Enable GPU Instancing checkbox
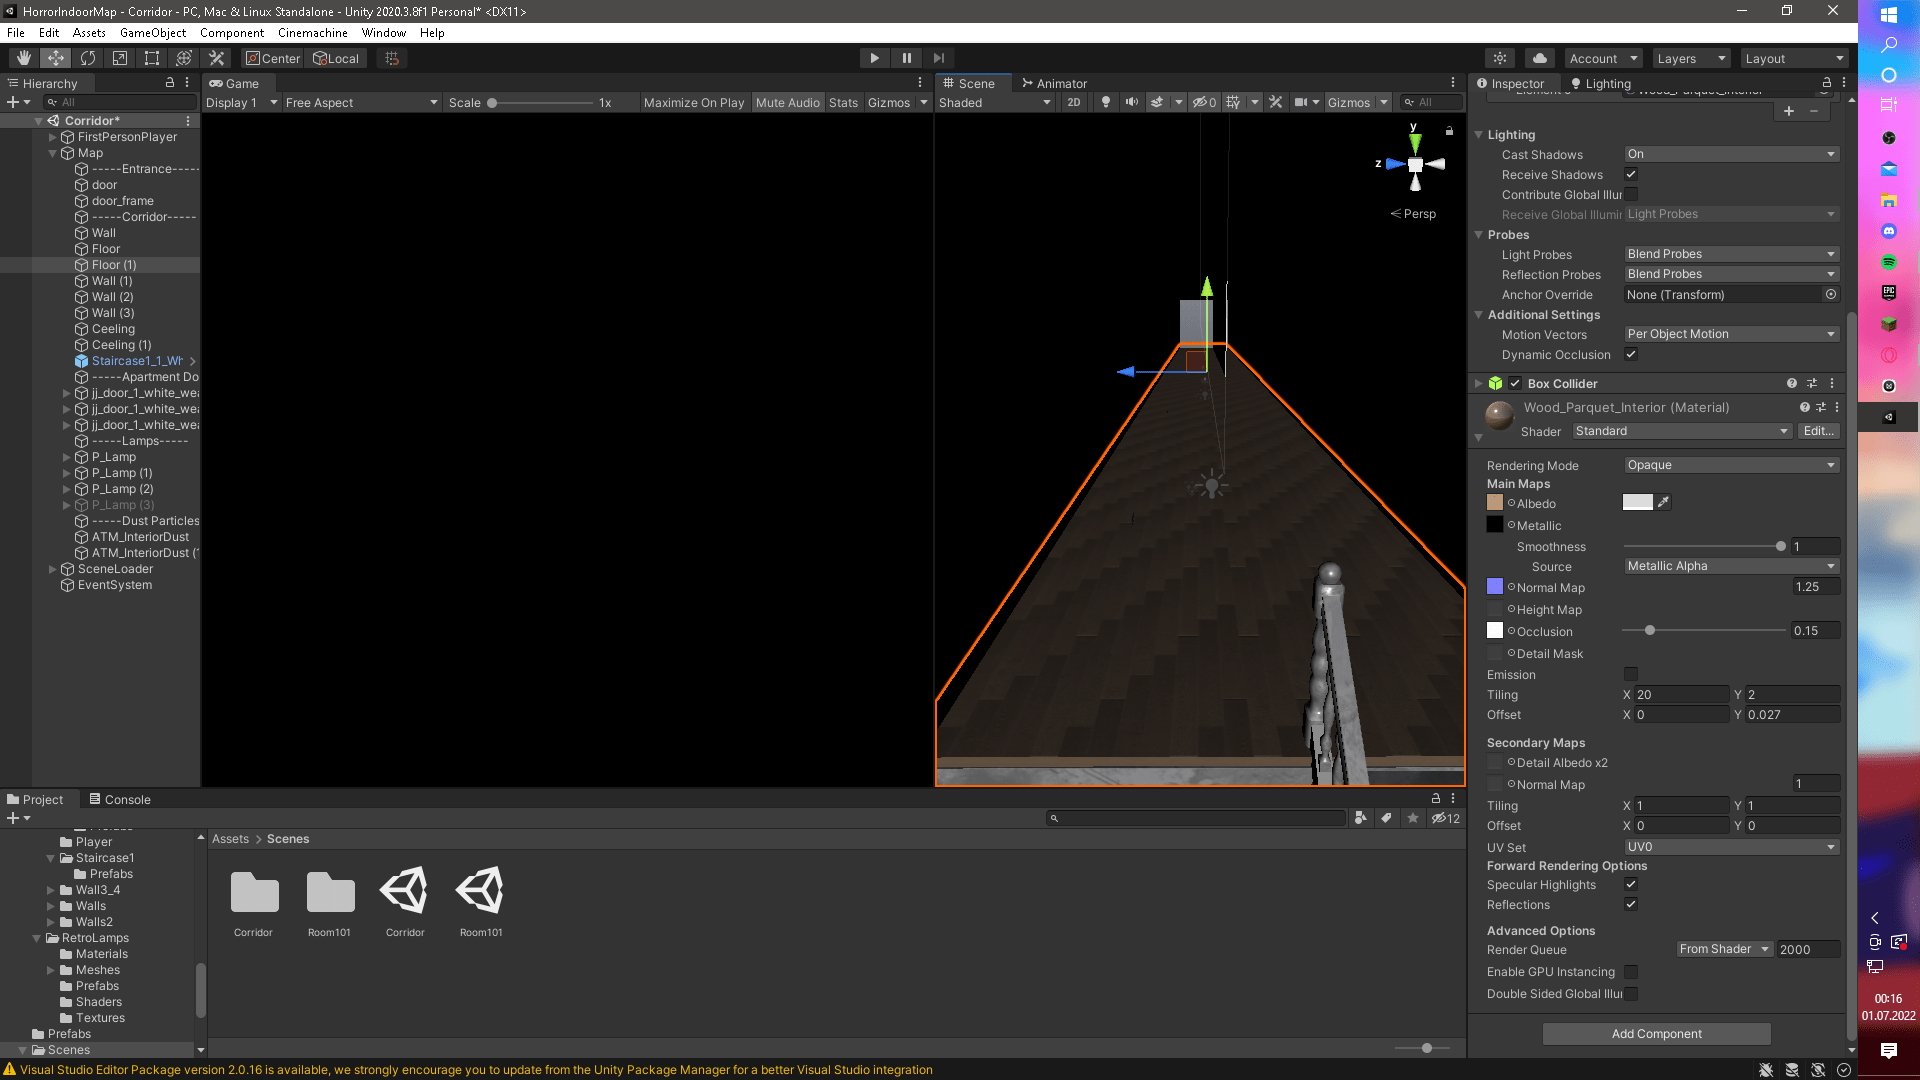Image resolution: width=1920 pixels, height=1080 pixels. 1631,972
